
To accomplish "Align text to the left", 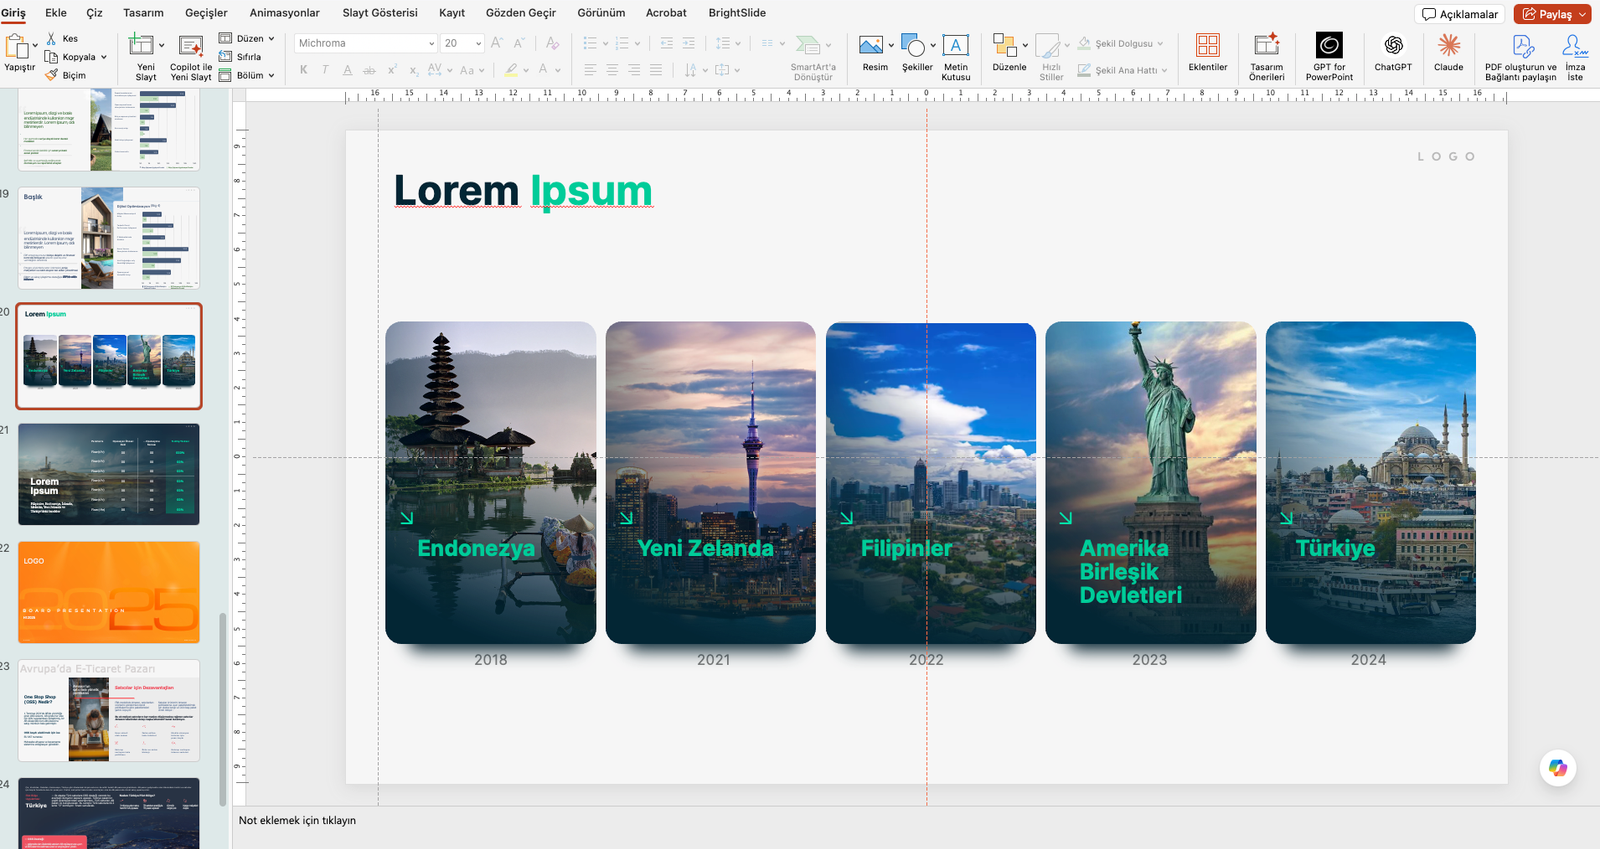I will (590, 70).
